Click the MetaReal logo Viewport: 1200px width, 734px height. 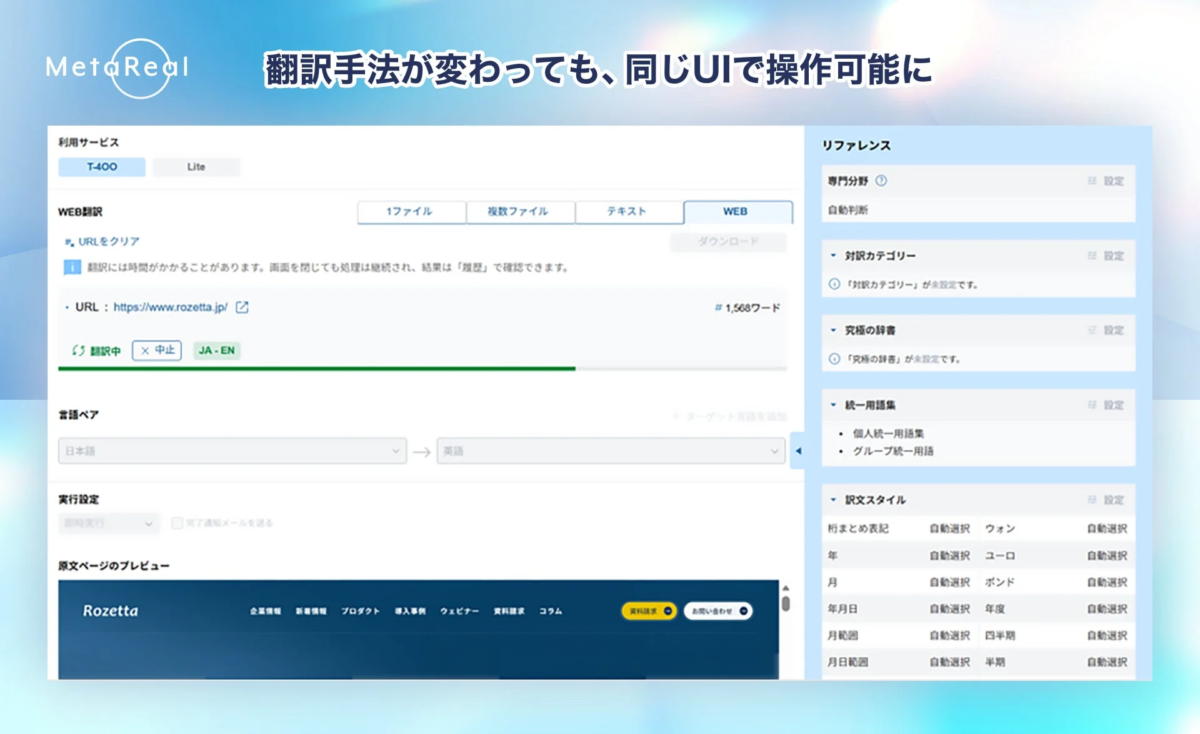point(115,68)
